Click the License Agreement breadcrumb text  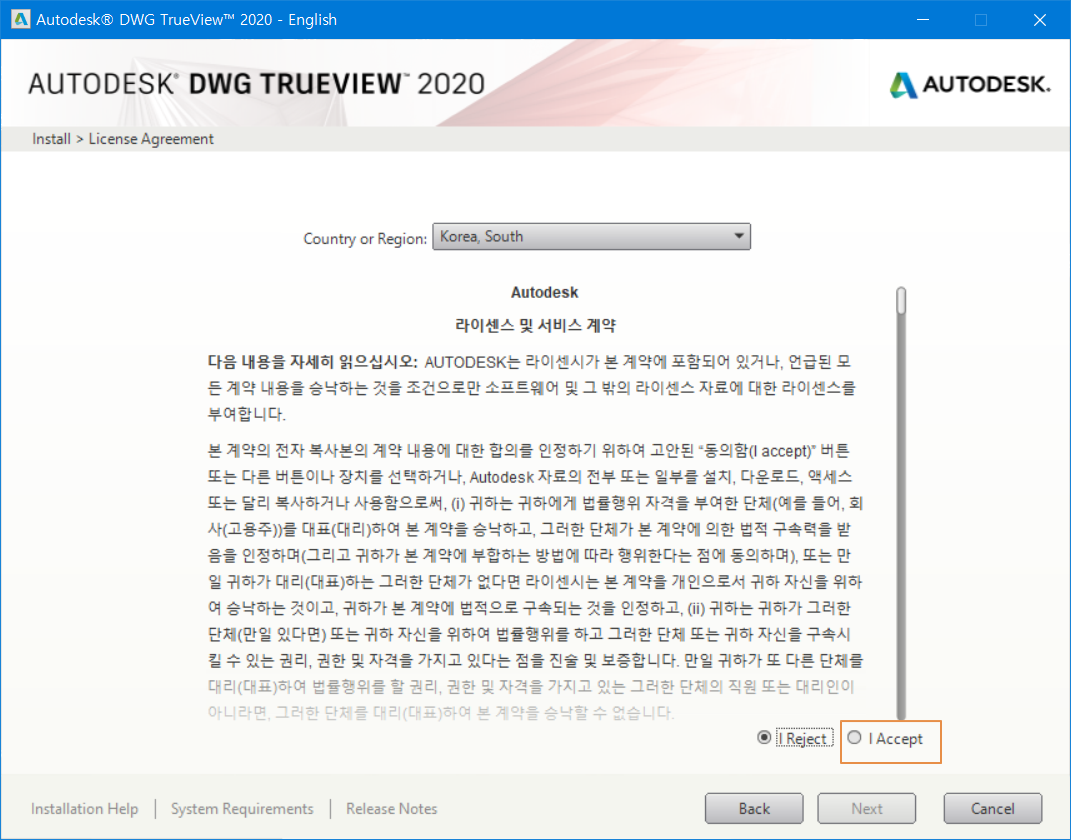(x=151, y=139)
